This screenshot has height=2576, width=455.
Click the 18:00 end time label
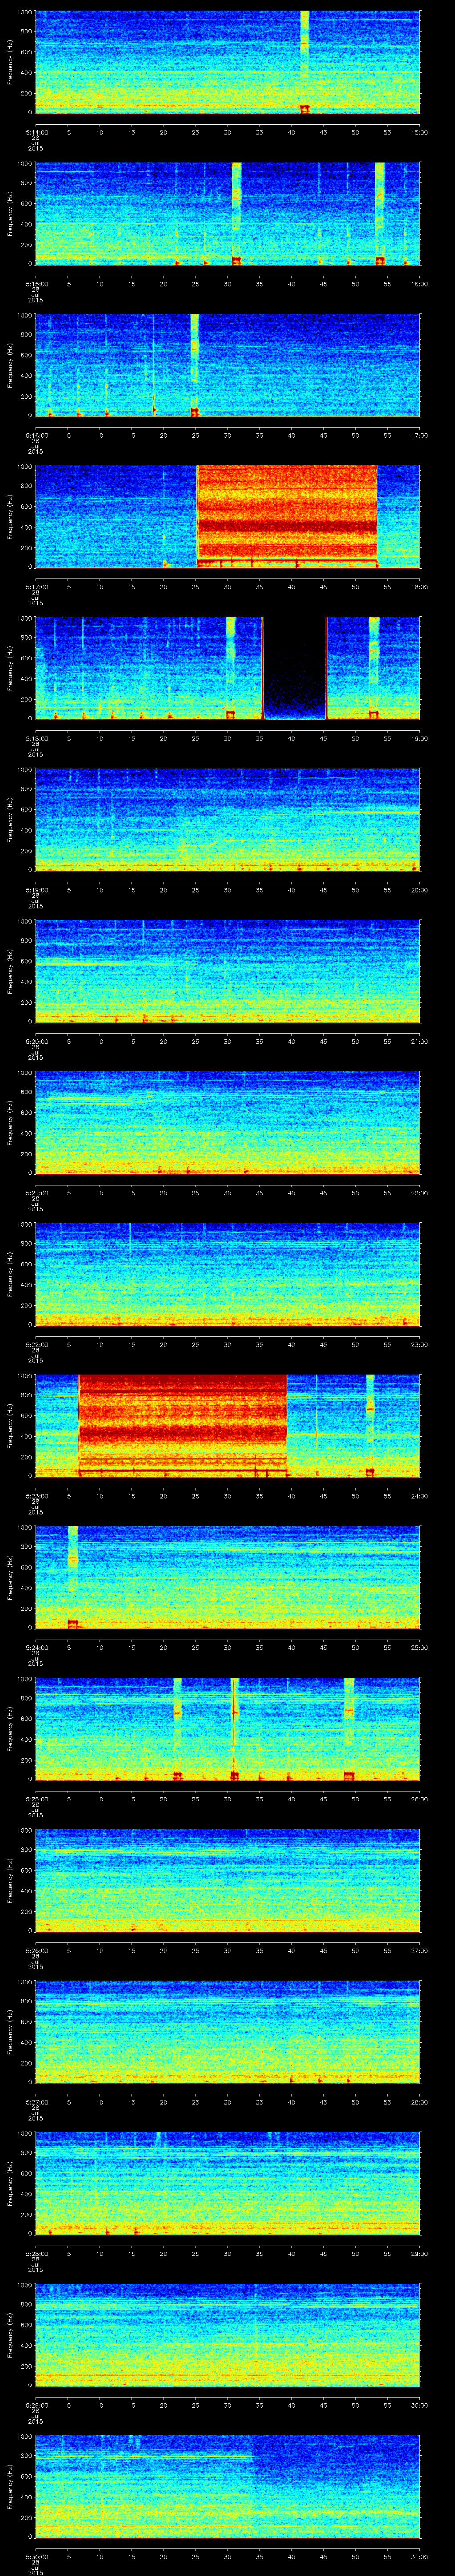(x=419, y=587)
